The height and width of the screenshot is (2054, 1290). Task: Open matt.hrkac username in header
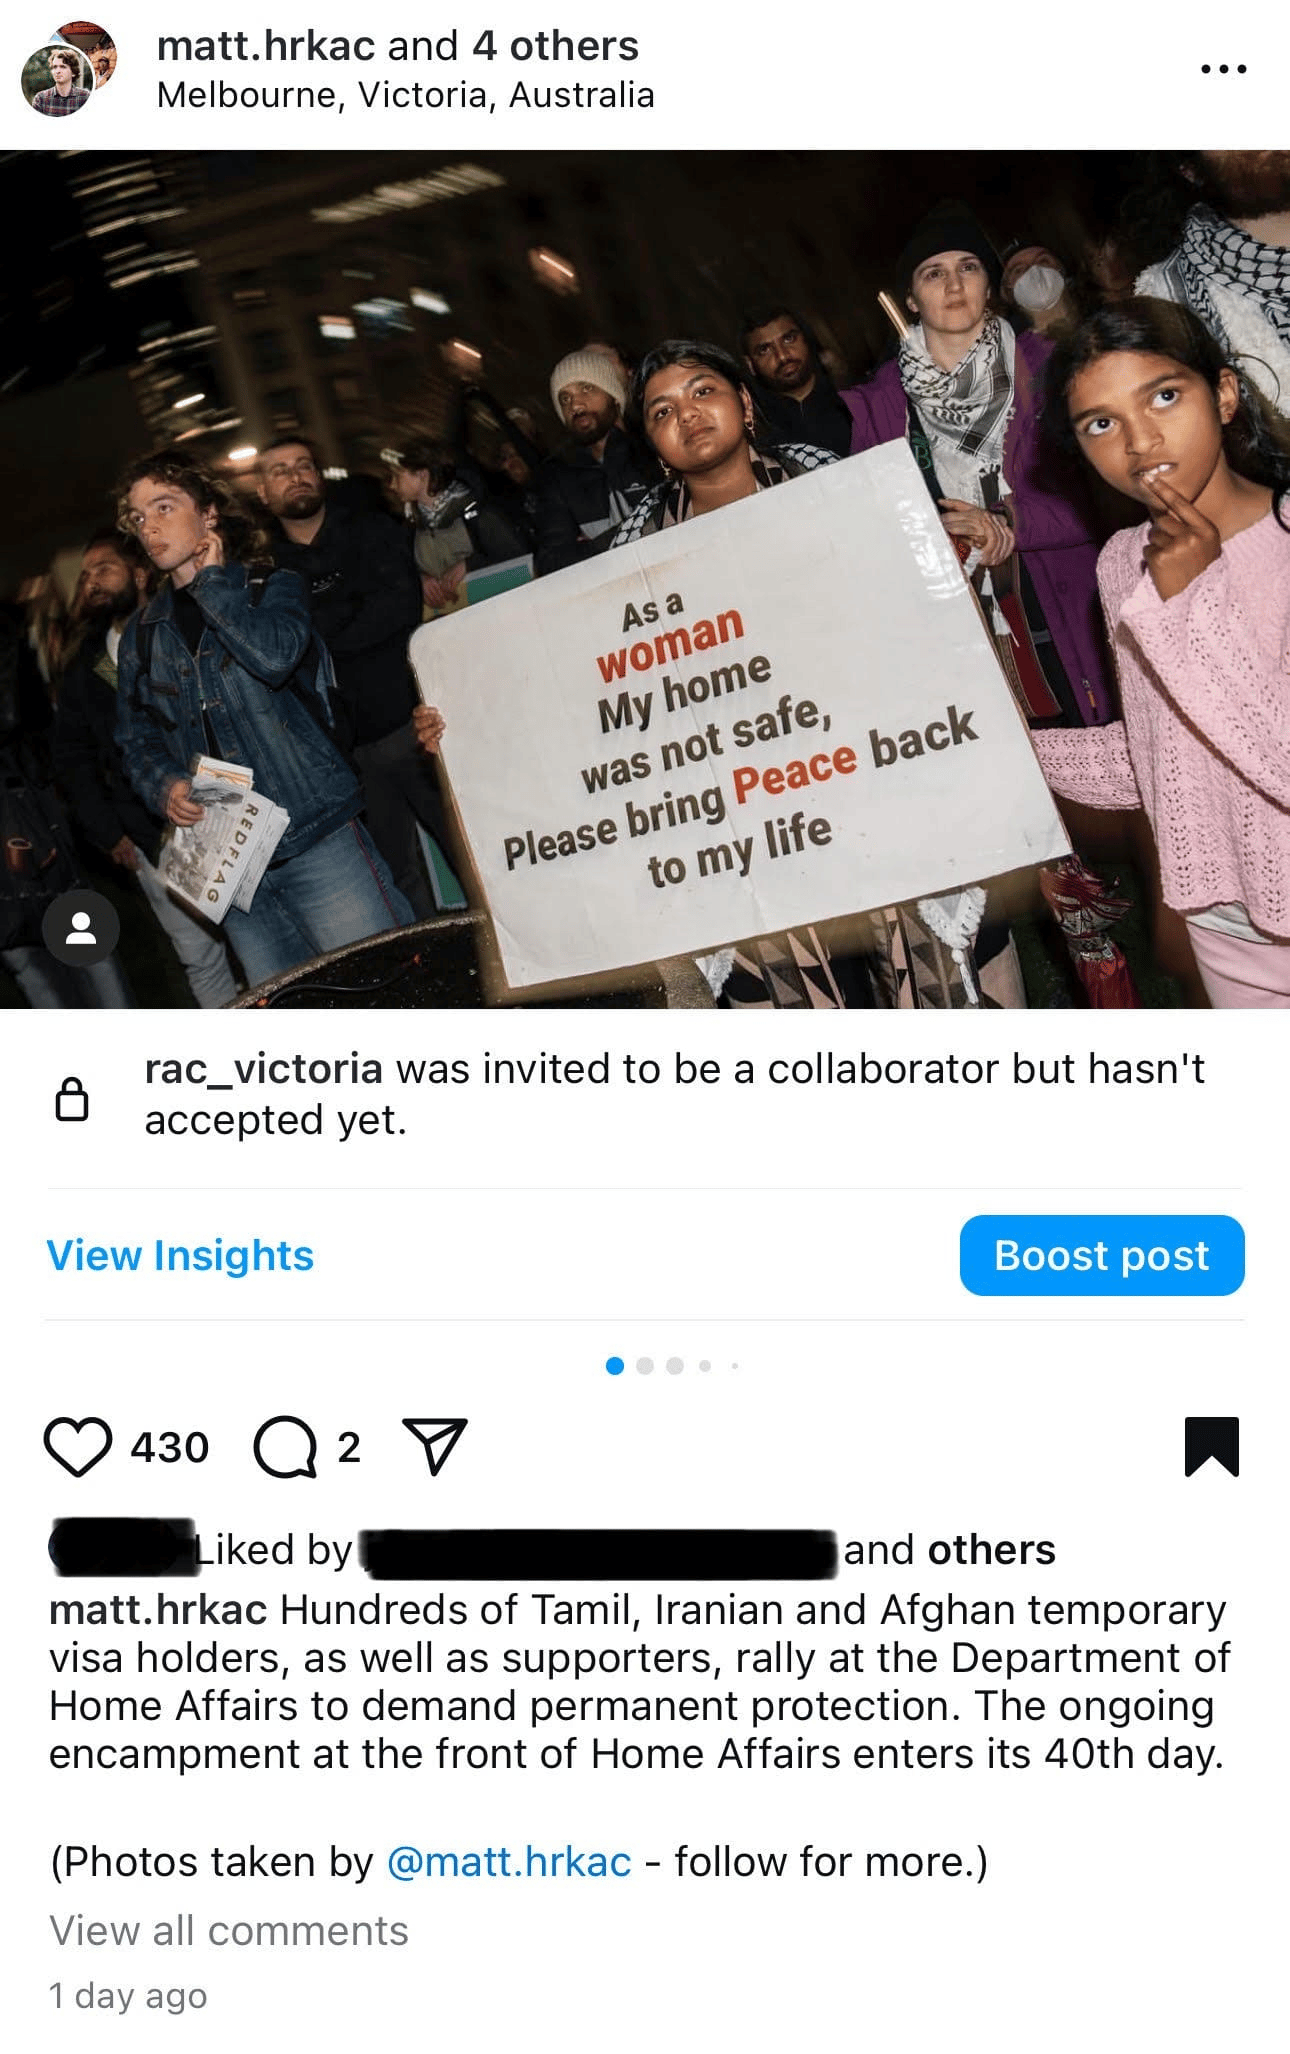point(266,46)
